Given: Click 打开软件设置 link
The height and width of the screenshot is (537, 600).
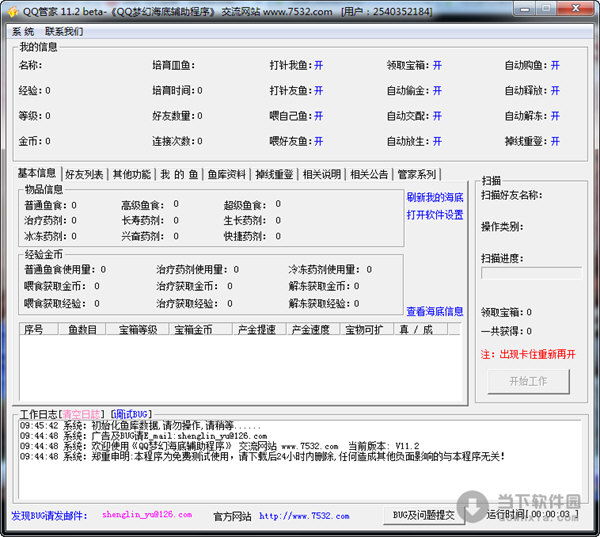Looking at the screenshot, I should point(435,215).
